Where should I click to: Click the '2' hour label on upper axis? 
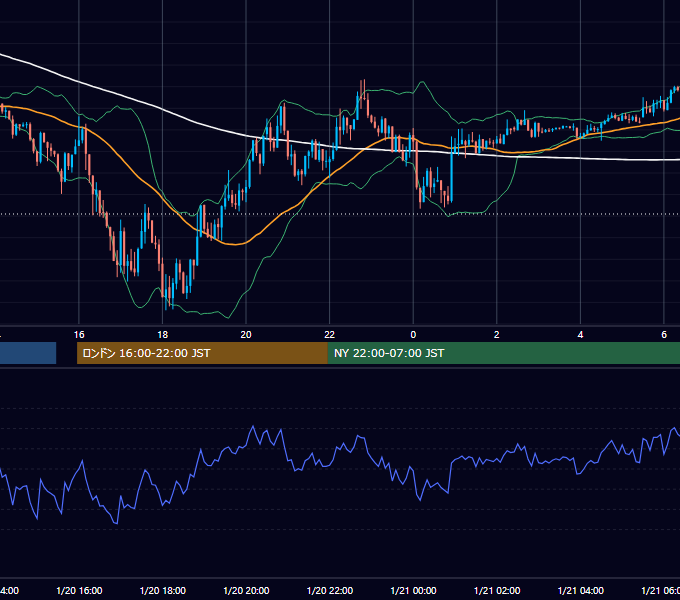point(497,334)
